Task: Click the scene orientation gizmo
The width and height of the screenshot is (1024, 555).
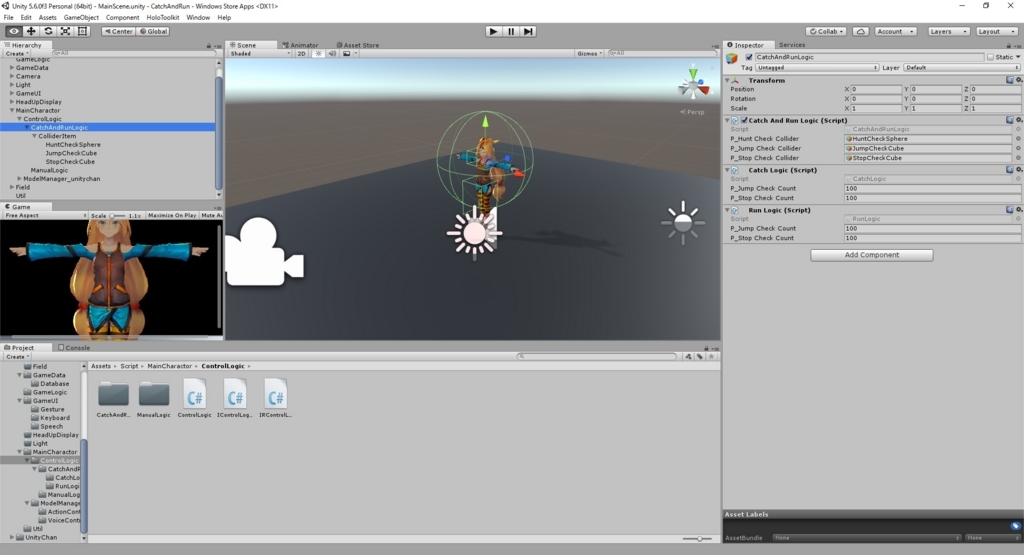Action: [x=693, y=84]
